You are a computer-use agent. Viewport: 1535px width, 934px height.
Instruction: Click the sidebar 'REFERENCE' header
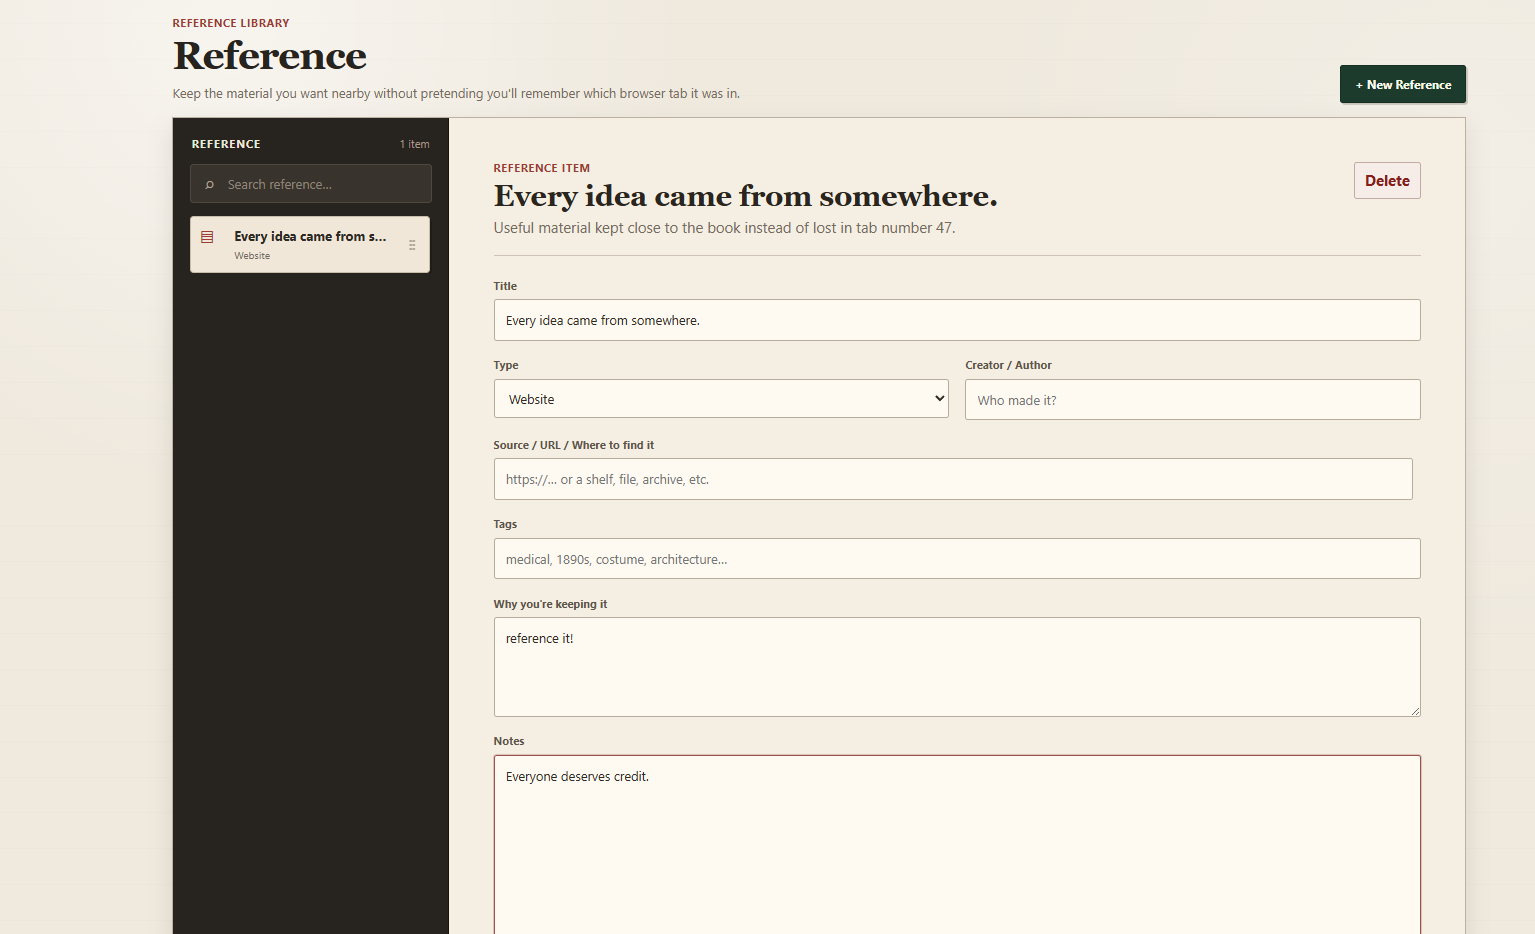(x=226, y=144)
